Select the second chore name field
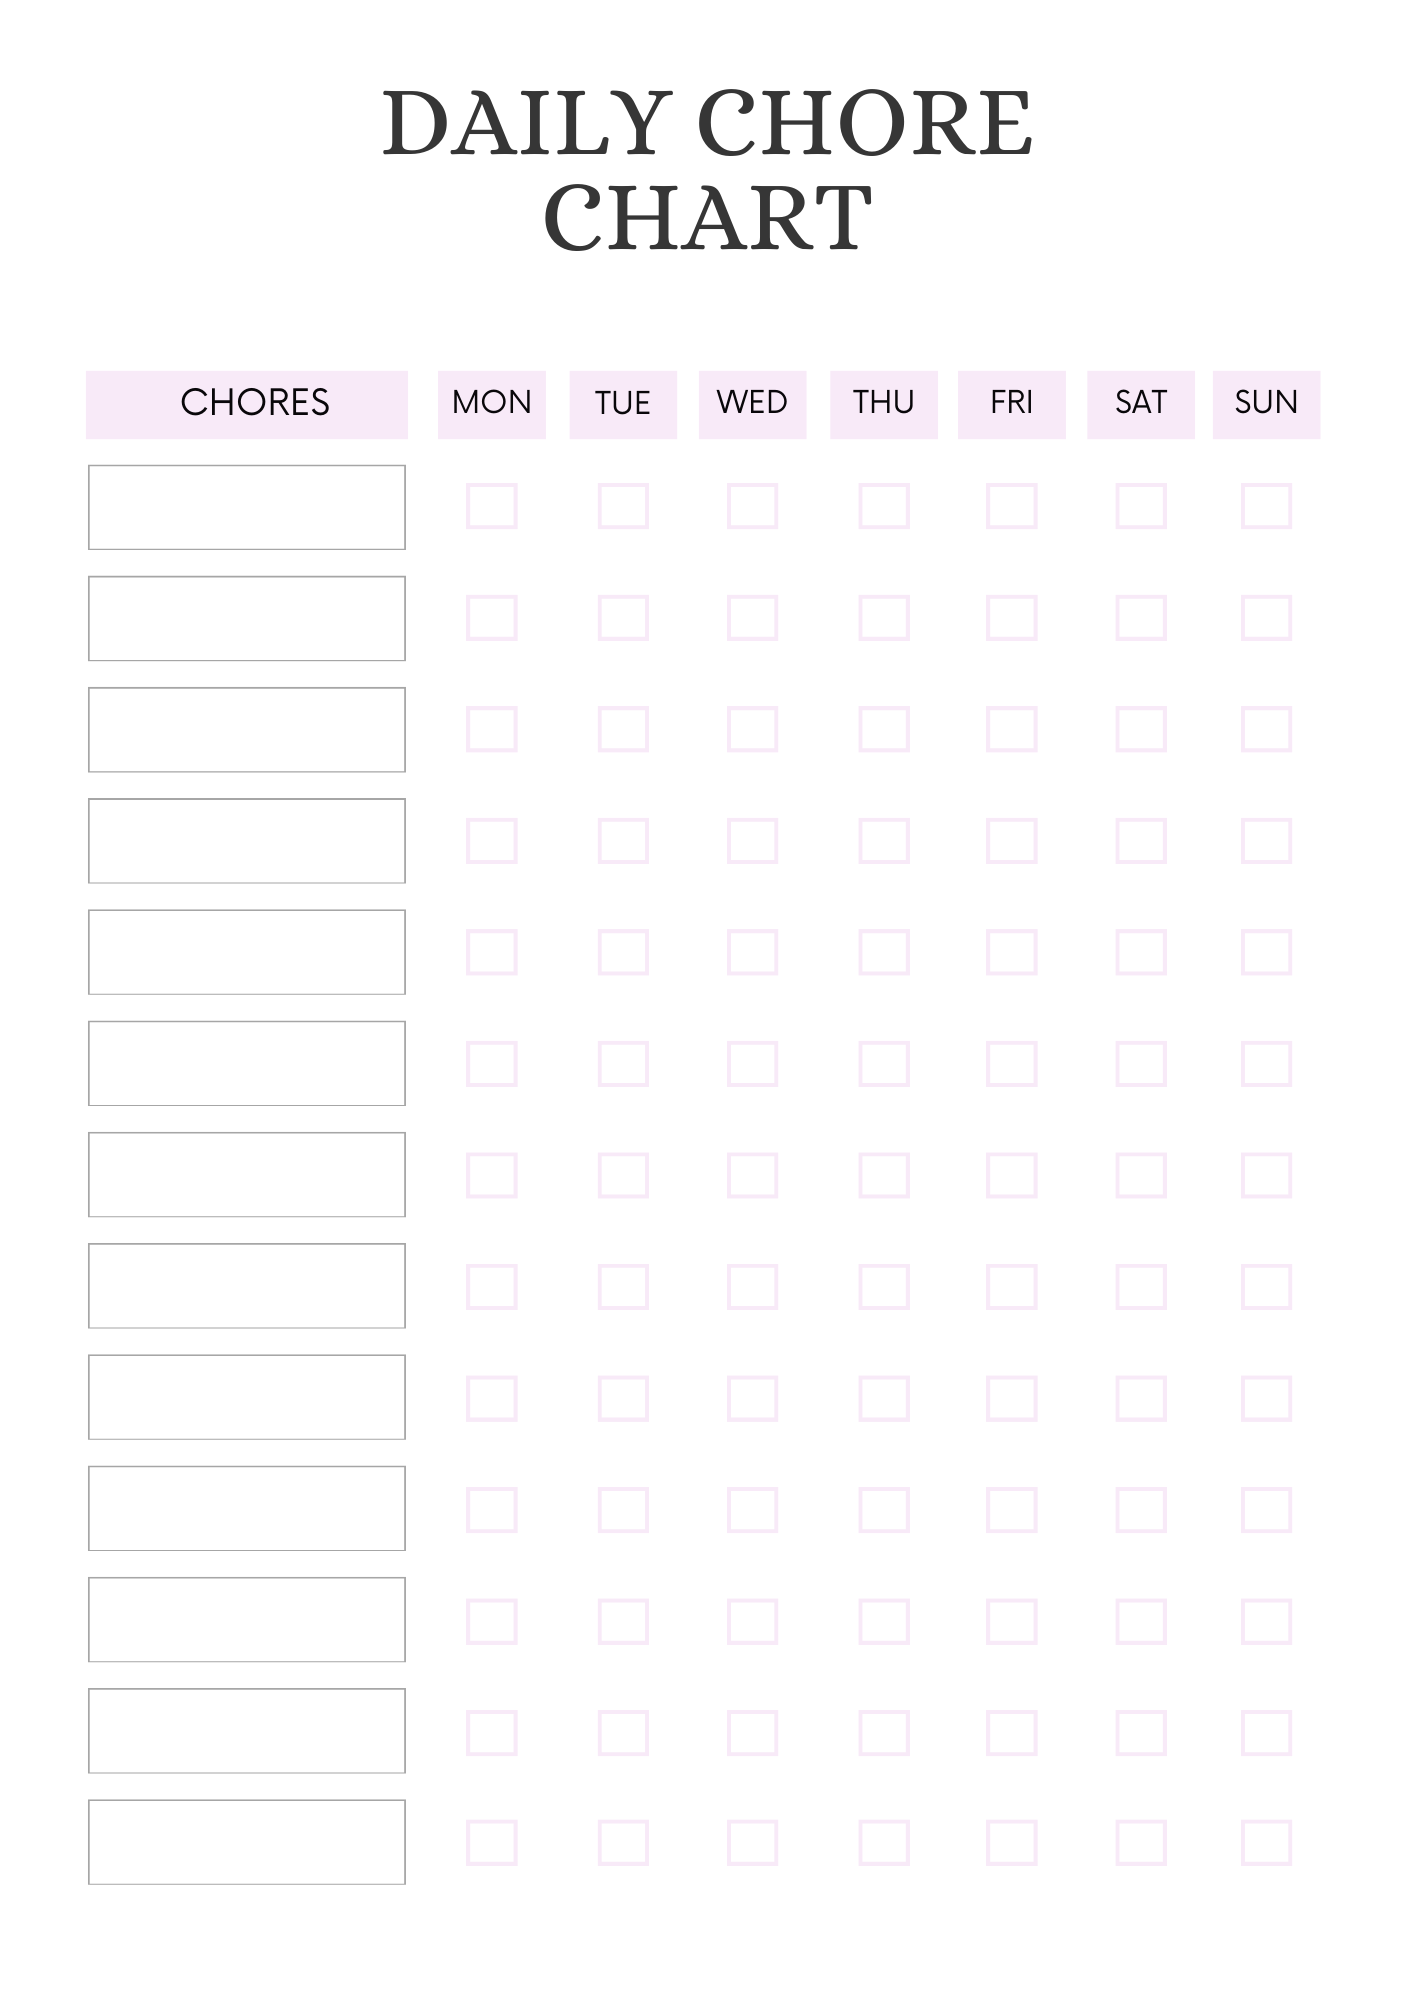1414x2000 pixels. (x=247, y=618)
